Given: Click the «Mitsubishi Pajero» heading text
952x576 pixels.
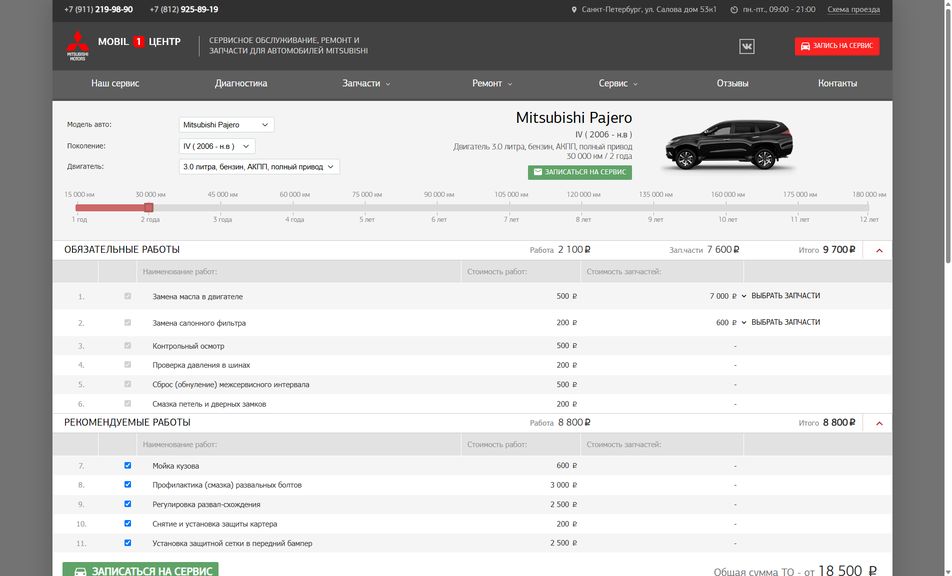Looking at the screenshot, I should (x=574, y=118).
